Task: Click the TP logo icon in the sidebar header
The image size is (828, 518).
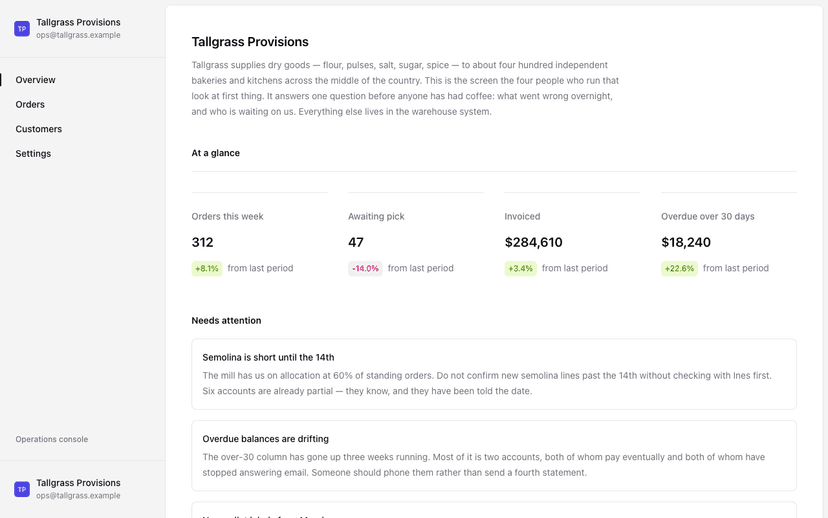Action: tap(22, 29)
